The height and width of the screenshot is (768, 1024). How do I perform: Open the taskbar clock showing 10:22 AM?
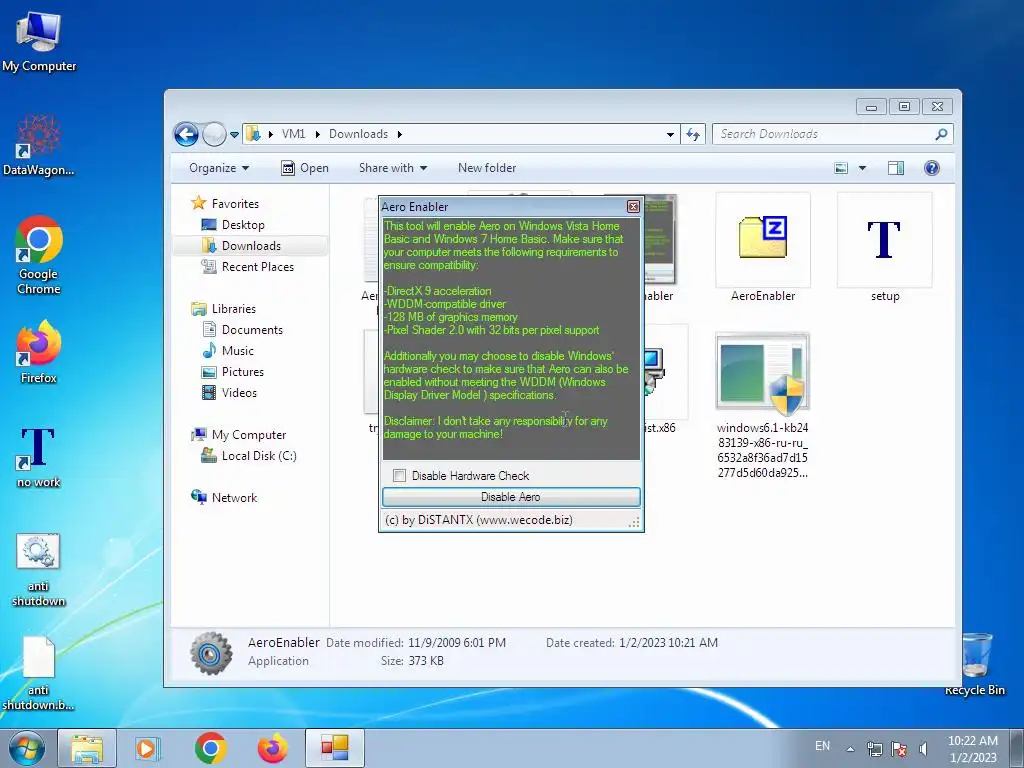tap(972, 749)
